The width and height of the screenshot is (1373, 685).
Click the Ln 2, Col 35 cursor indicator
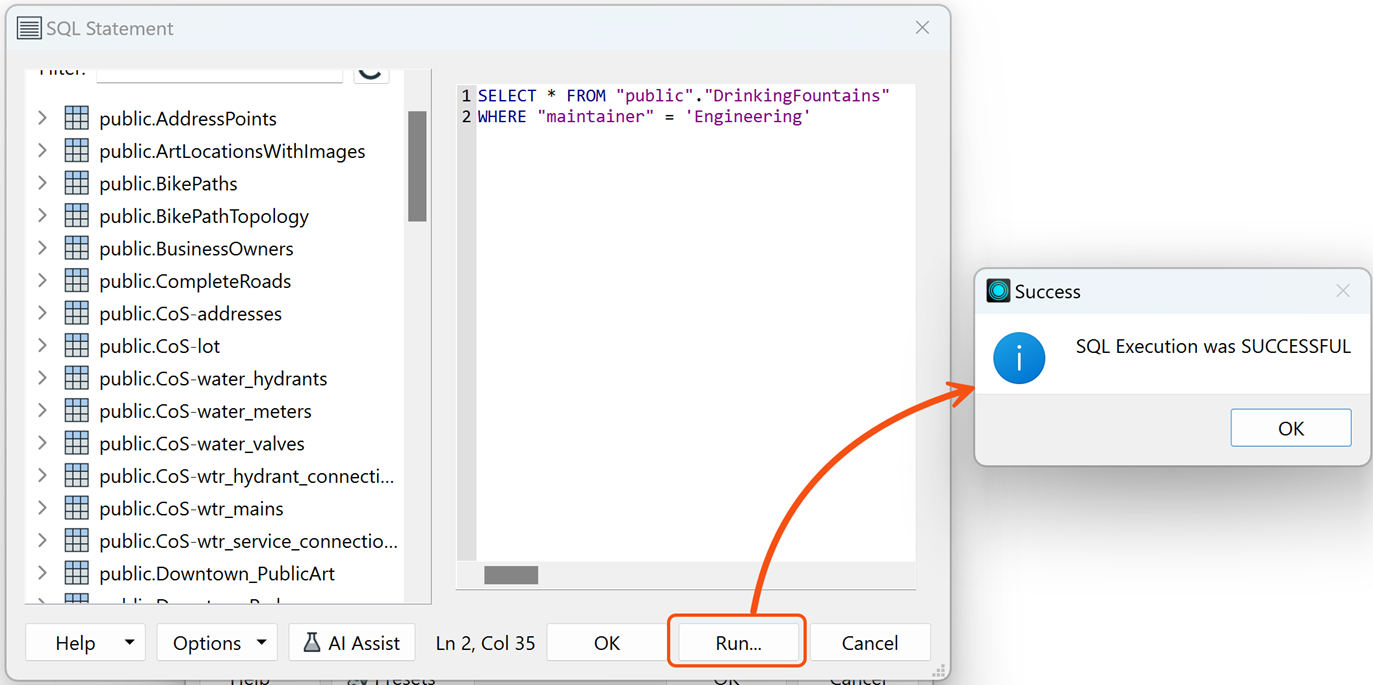tap(485, 643)
